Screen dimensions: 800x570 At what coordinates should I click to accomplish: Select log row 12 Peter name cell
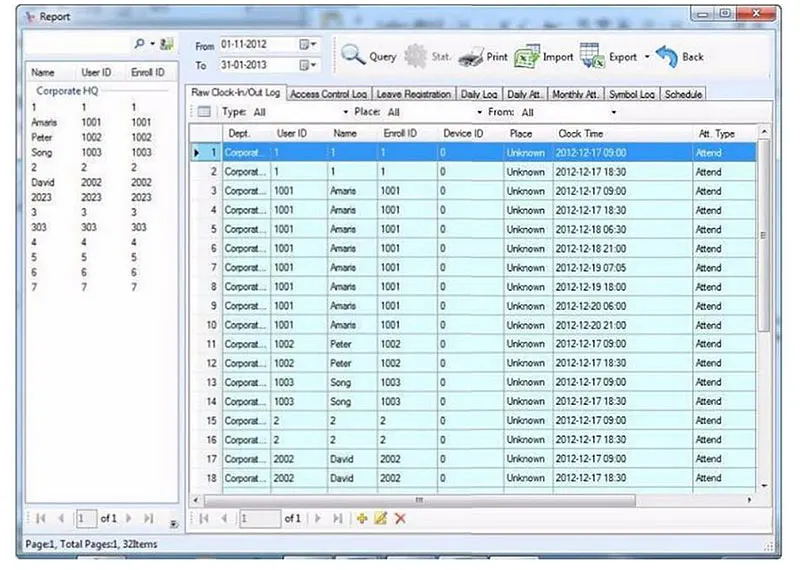click(352, 363)
